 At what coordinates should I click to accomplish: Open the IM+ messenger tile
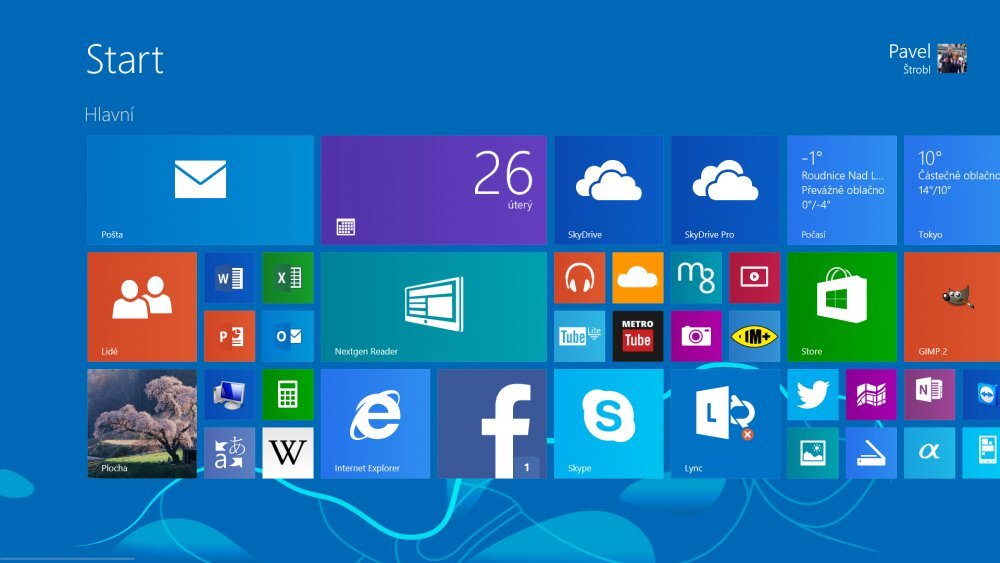(754, 336)
